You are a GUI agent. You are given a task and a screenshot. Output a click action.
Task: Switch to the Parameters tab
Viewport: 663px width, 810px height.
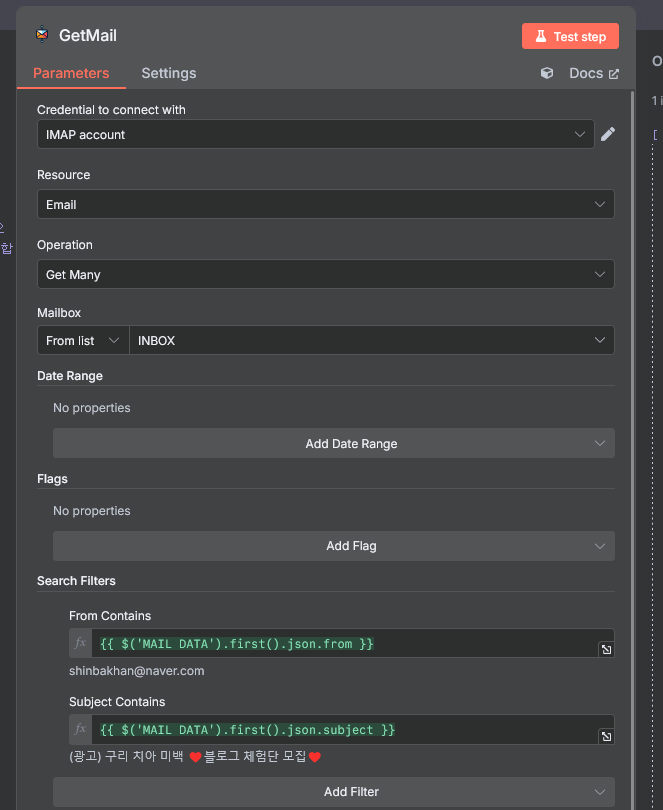click(x=71, y=73)
